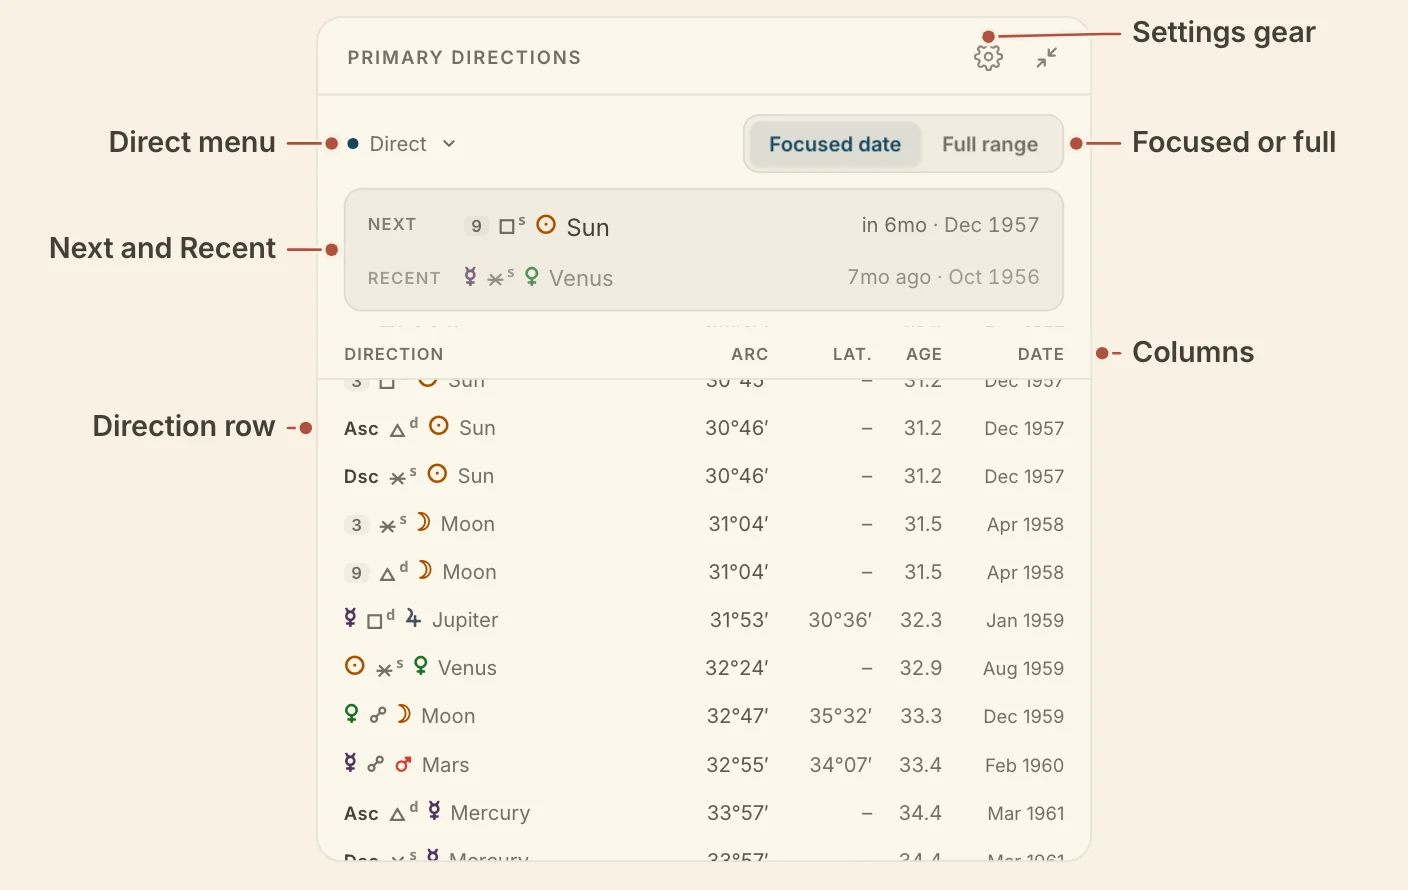Click Mercury glyph in Asc trine Mercury row
The width and height of the screenshot is (1408, 890).
pos(434,810)
